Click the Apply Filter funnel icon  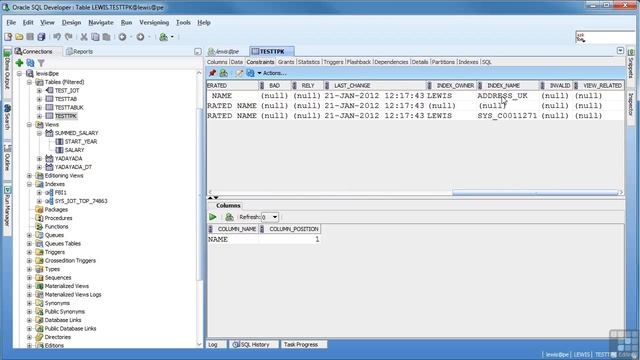(x=41, y=63)
